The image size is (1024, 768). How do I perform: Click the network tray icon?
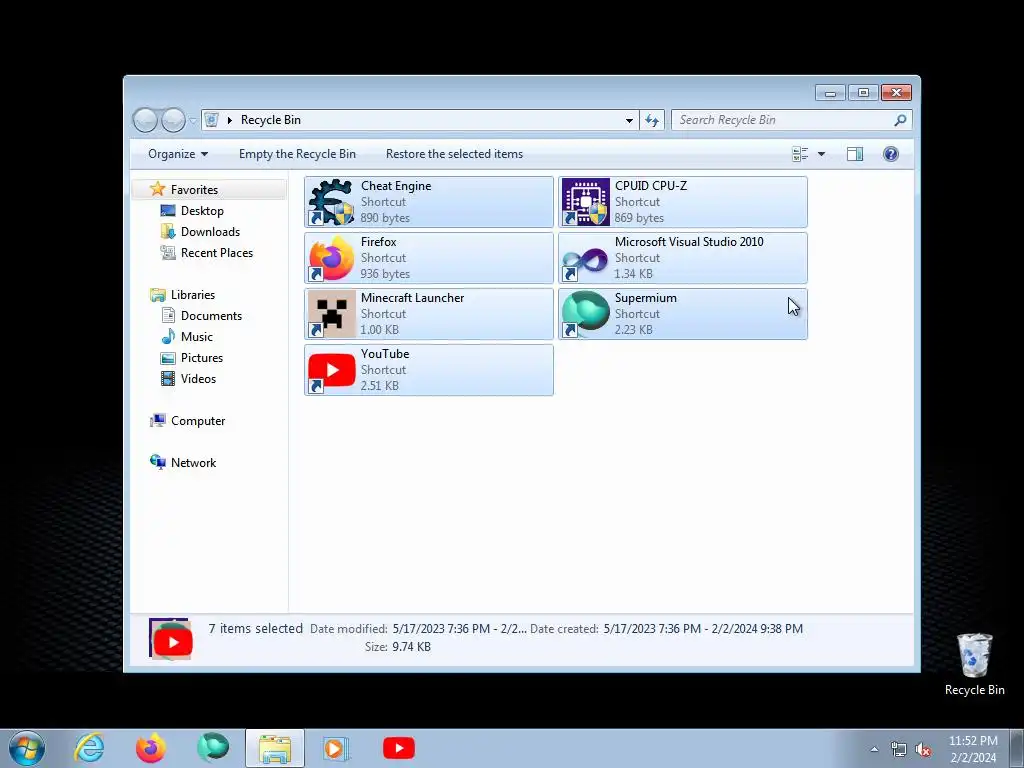coord(899,749)
